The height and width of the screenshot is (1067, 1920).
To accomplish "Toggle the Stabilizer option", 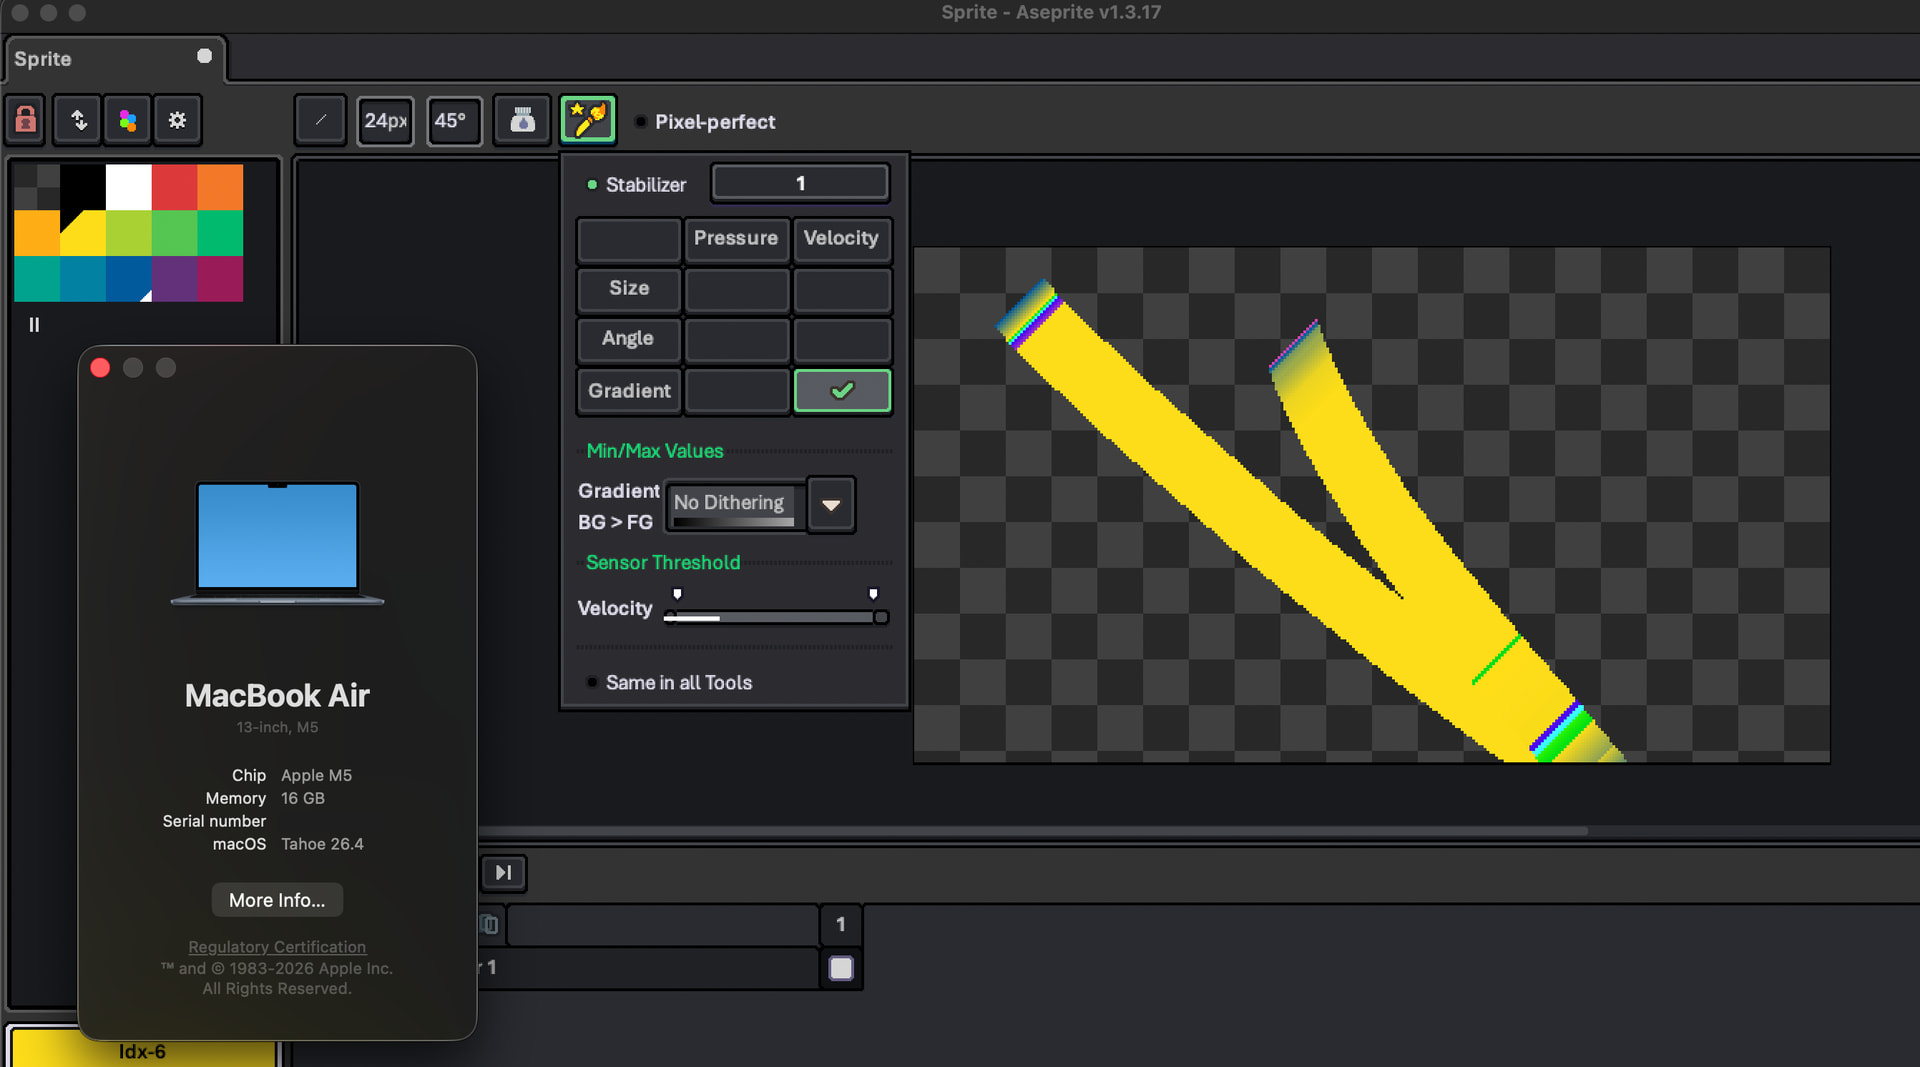I will [592, 185].
